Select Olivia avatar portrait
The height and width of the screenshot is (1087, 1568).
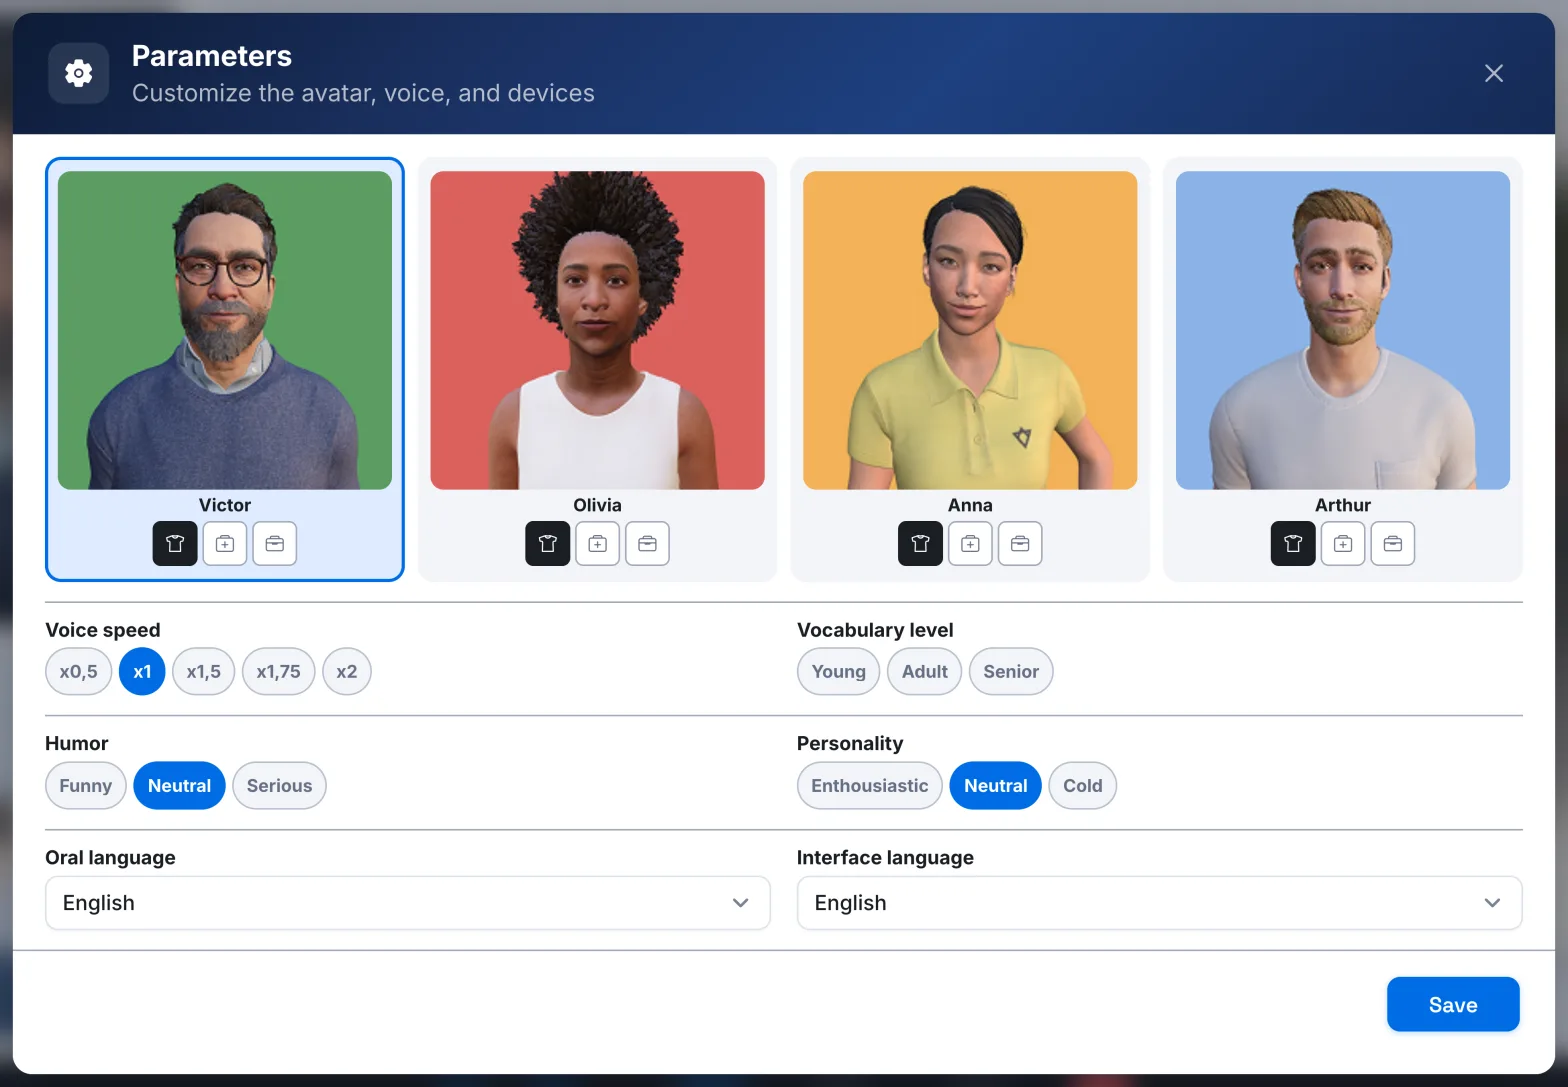tap(598, 330)
